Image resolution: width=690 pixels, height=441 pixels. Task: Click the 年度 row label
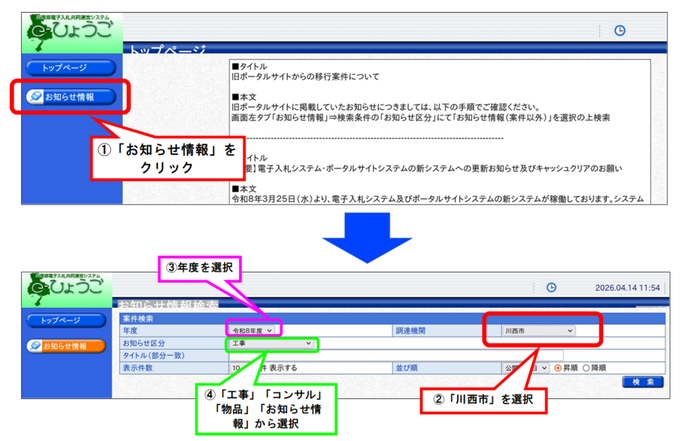[130, 331]
